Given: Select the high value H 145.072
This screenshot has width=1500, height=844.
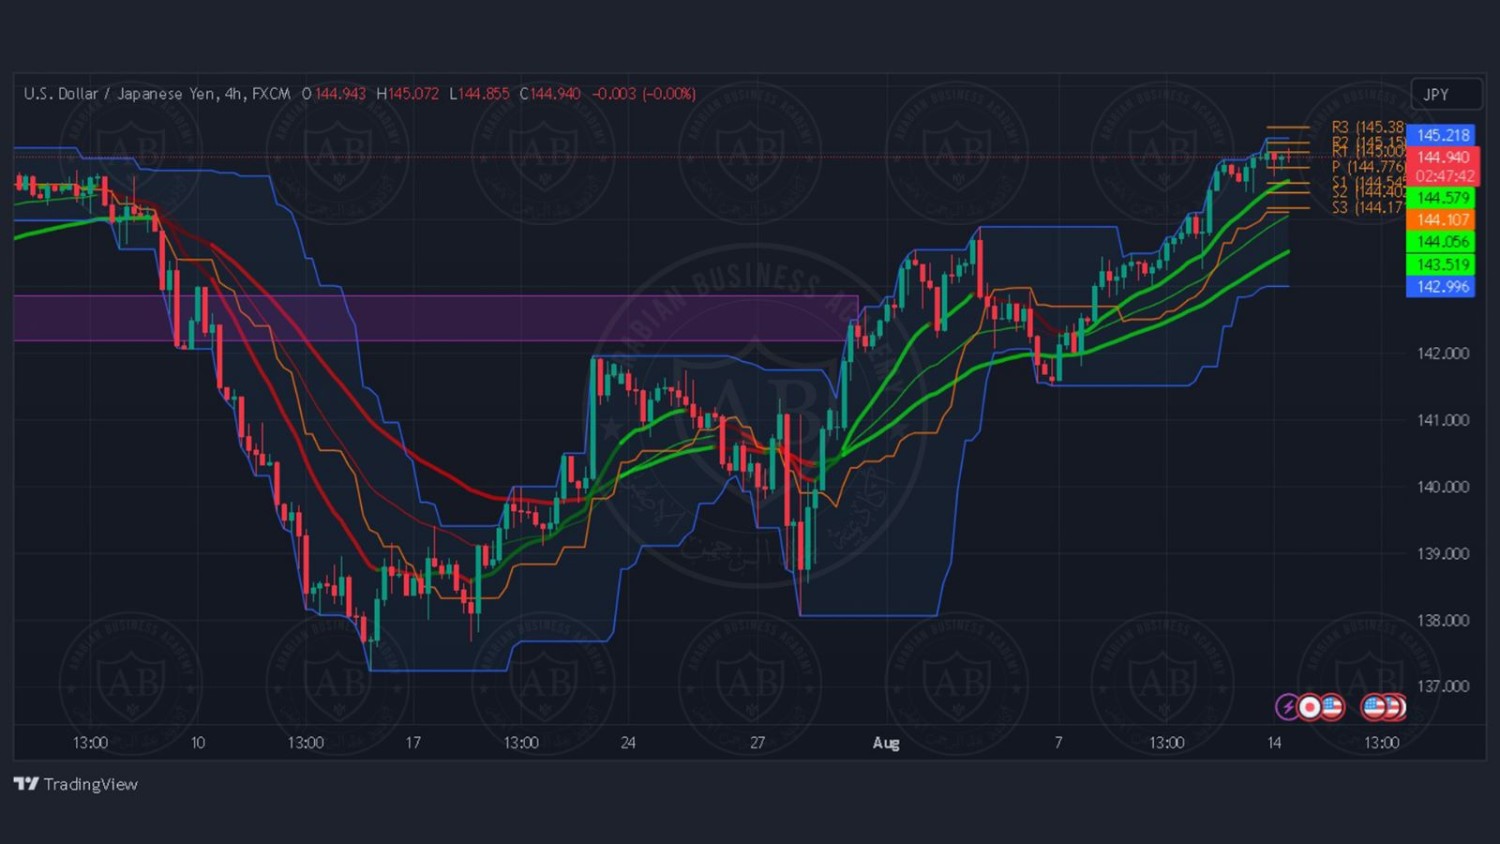Looking at the screenshot, I should [x=408, y=94].
